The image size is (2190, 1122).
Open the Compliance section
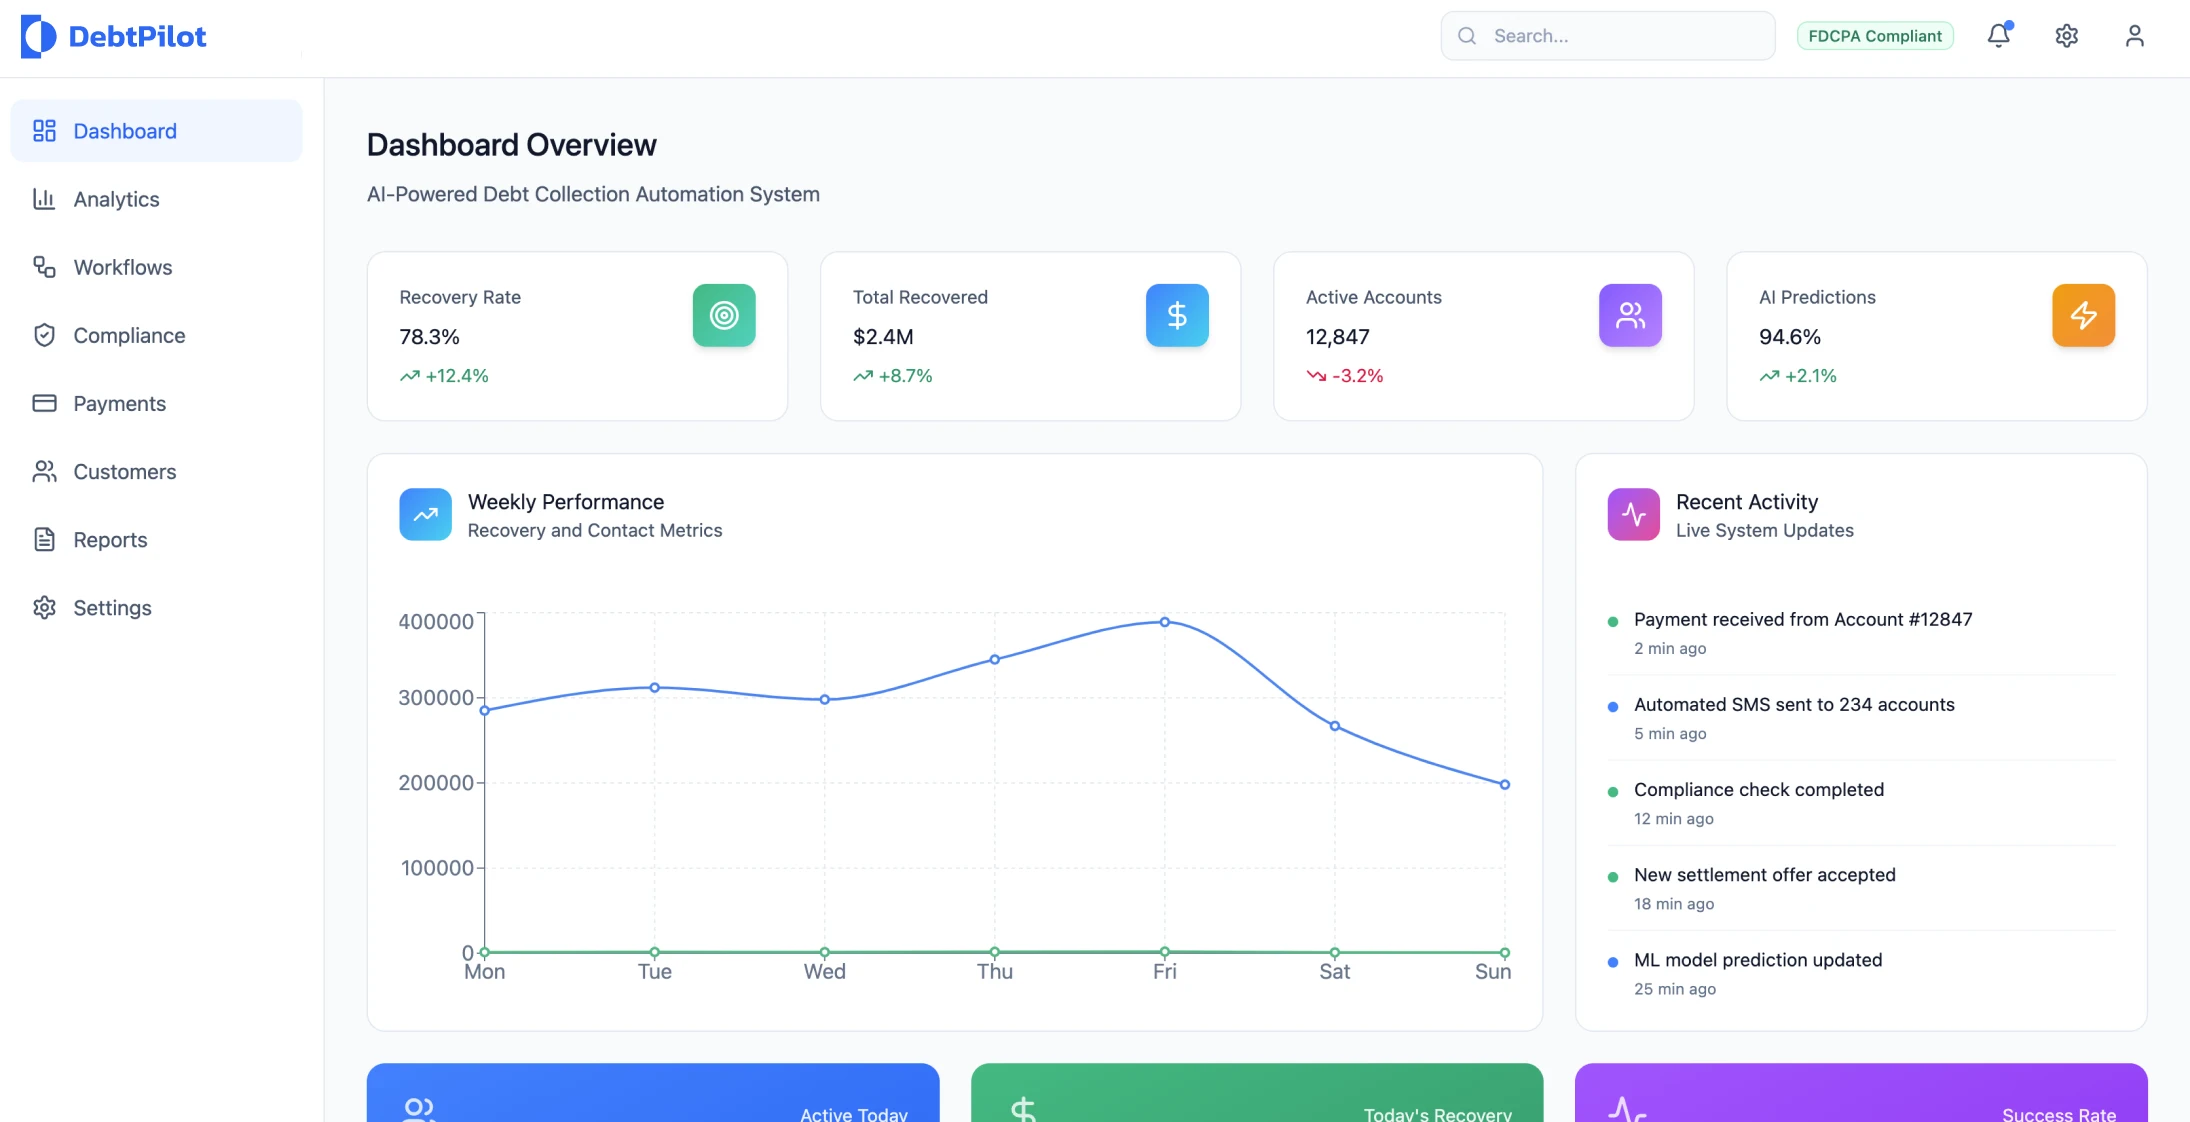click(129, 335)
